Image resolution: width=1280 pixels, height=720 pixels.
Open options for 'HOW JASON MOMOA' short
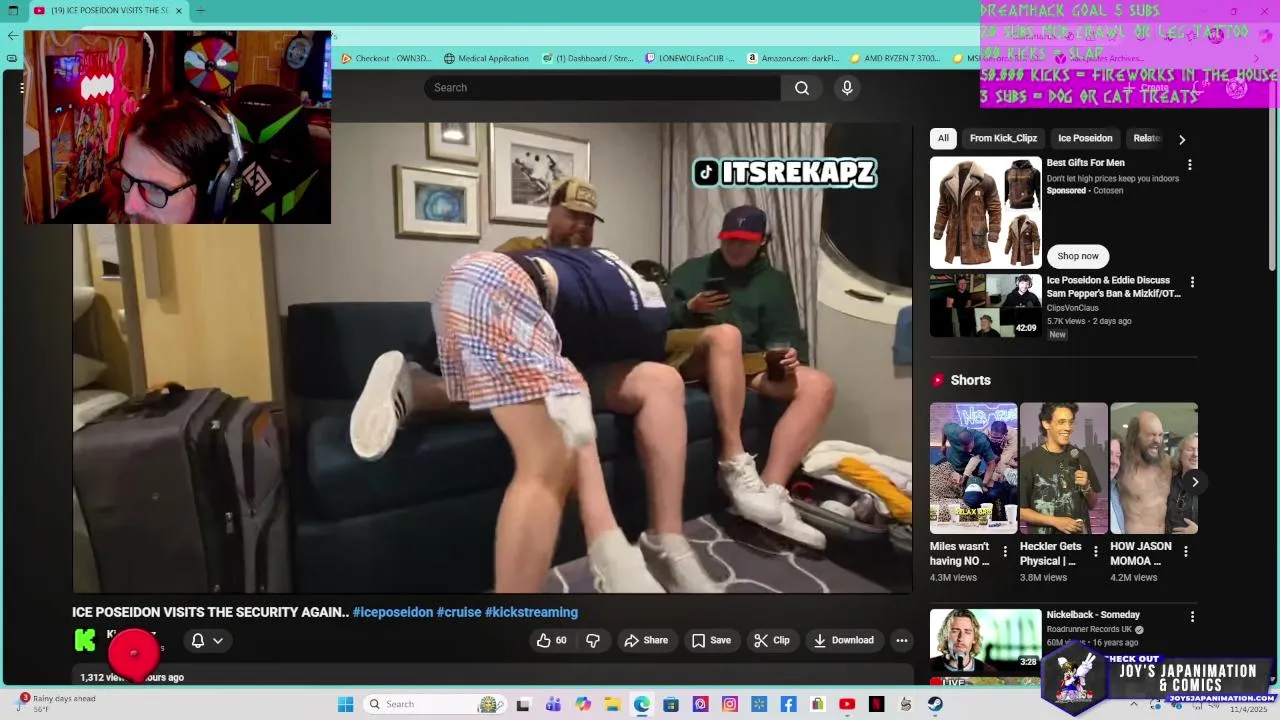point(1185,551)
